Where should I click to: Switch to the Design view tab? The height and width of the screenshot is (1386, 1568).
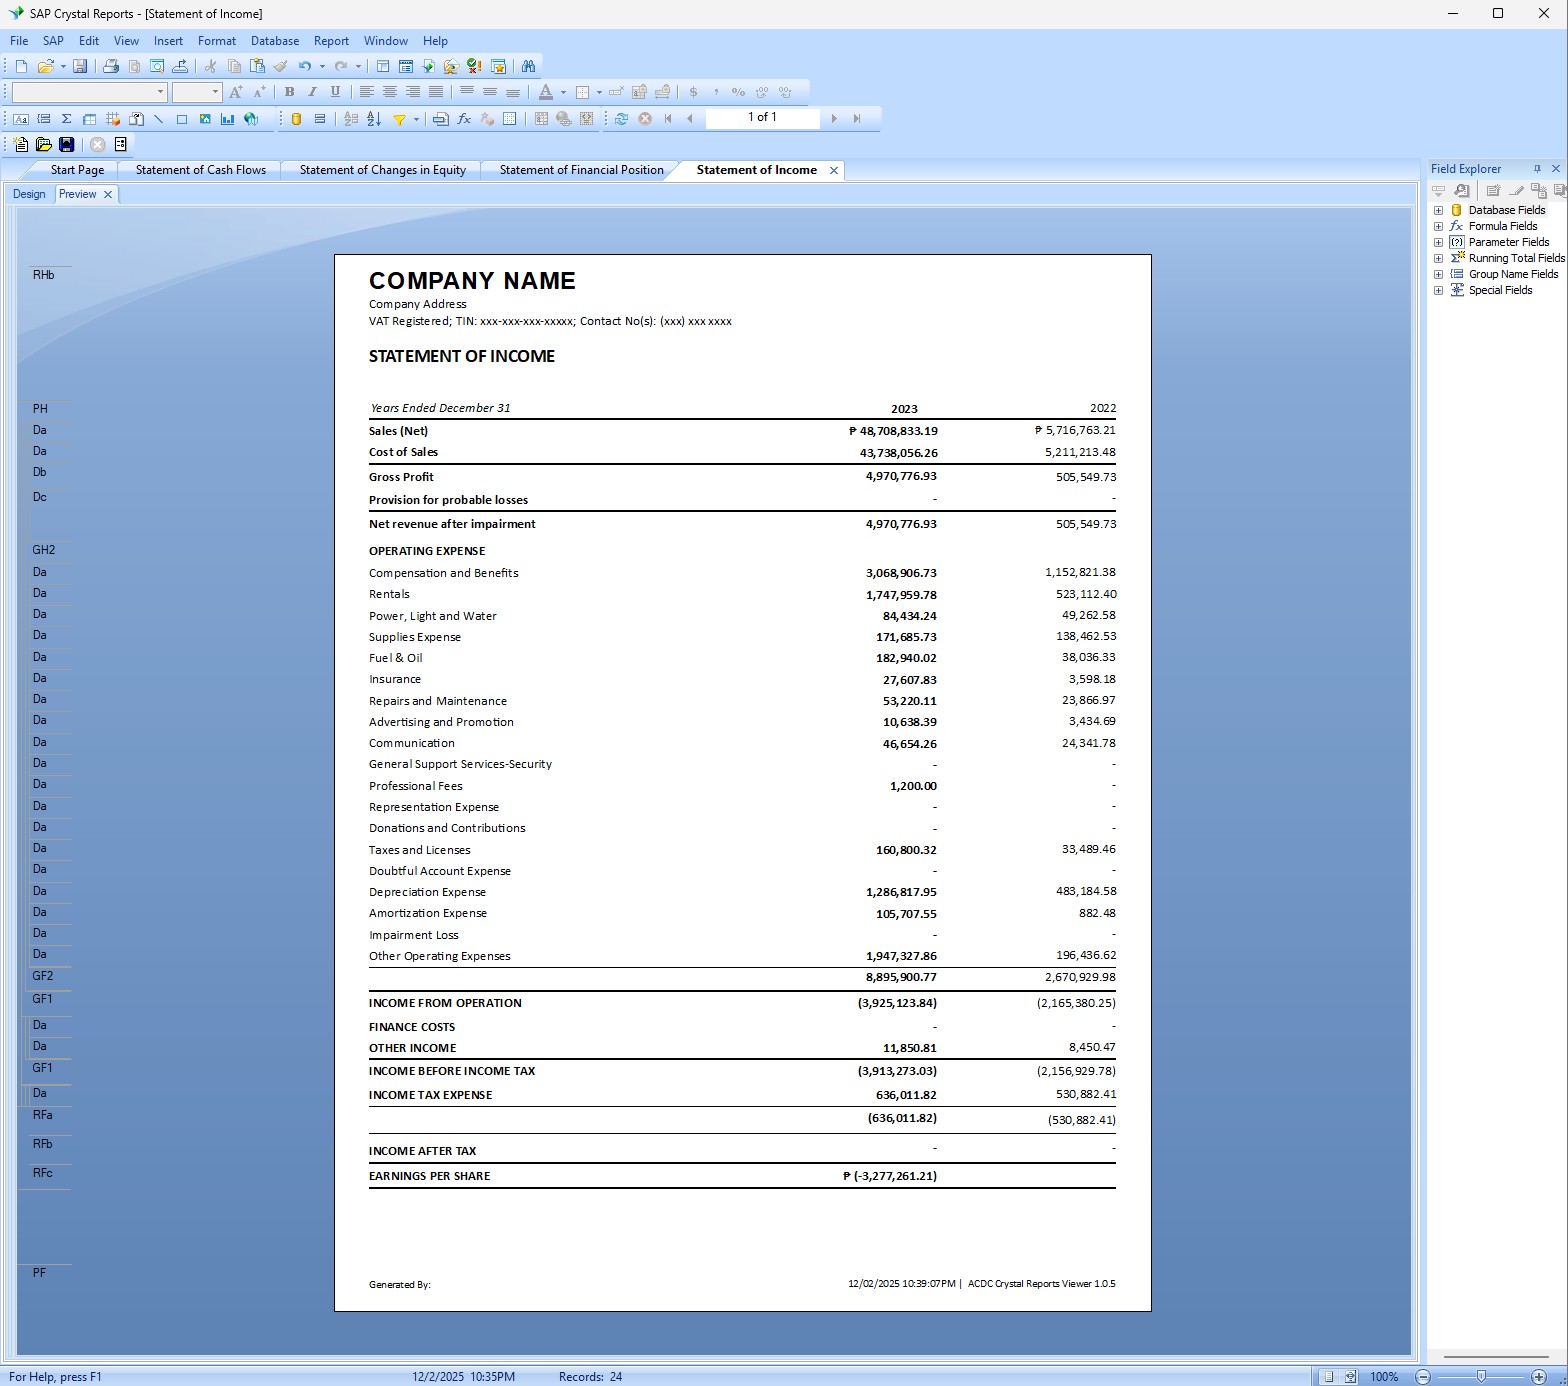pyautogui.click(x=29, y=194)
